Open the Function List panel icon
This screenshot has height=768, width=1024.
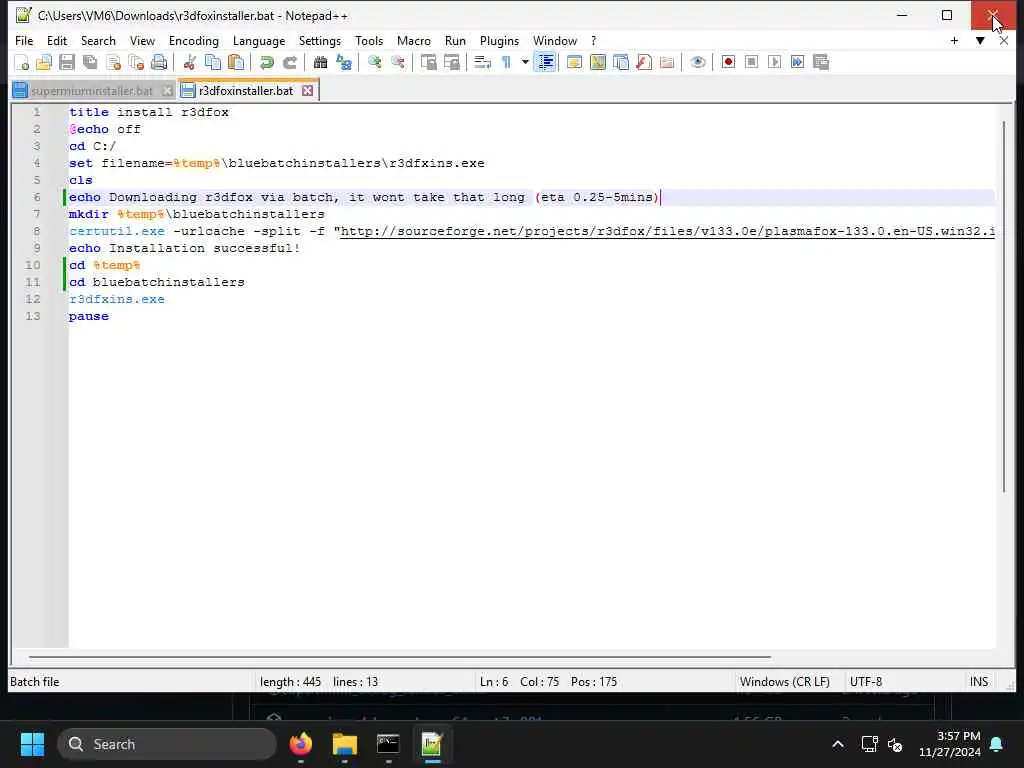click(x=644, y=62)
